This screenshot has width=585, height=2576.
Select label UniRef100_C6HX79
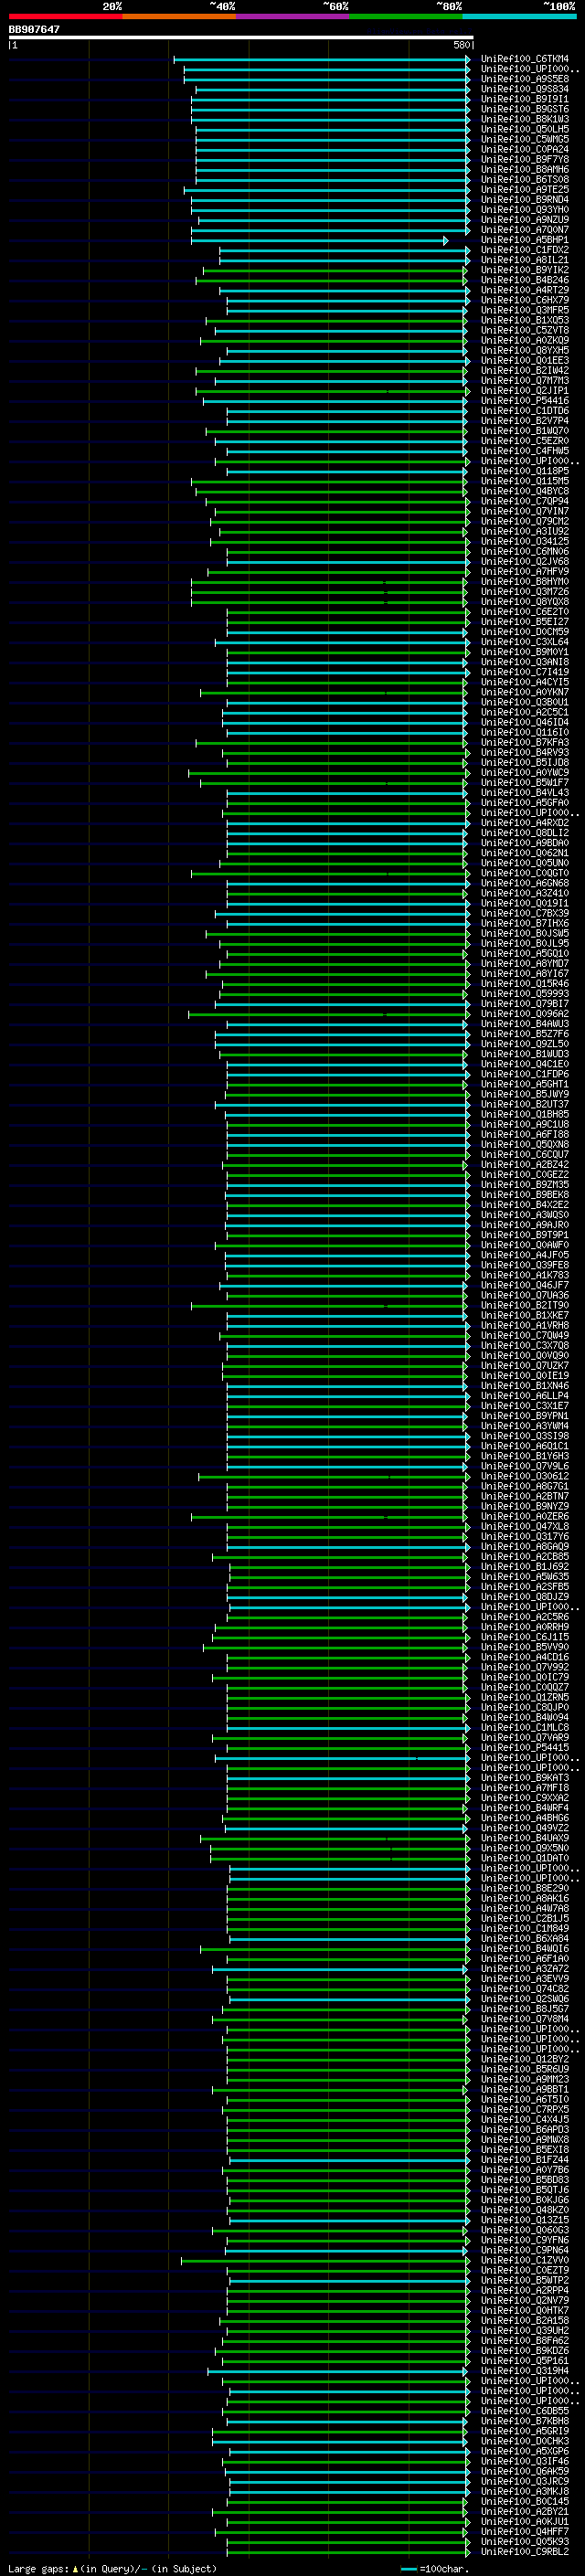[524, 300]
